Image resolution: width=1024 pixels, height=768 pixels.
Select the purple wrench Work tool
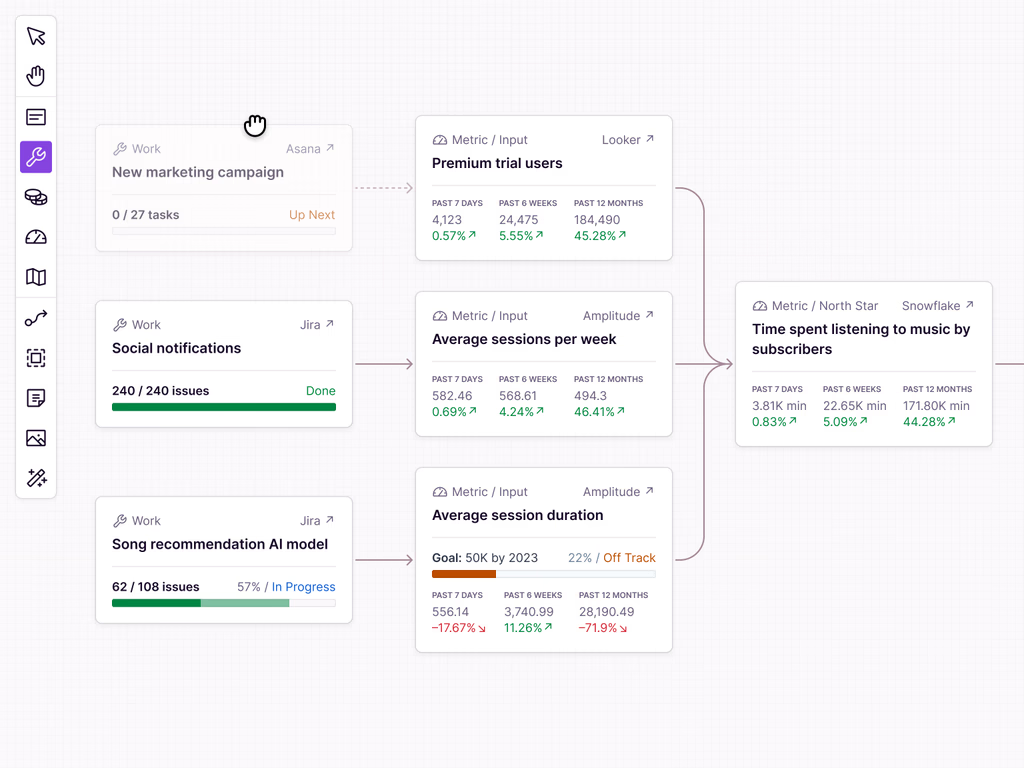point(36,157)
